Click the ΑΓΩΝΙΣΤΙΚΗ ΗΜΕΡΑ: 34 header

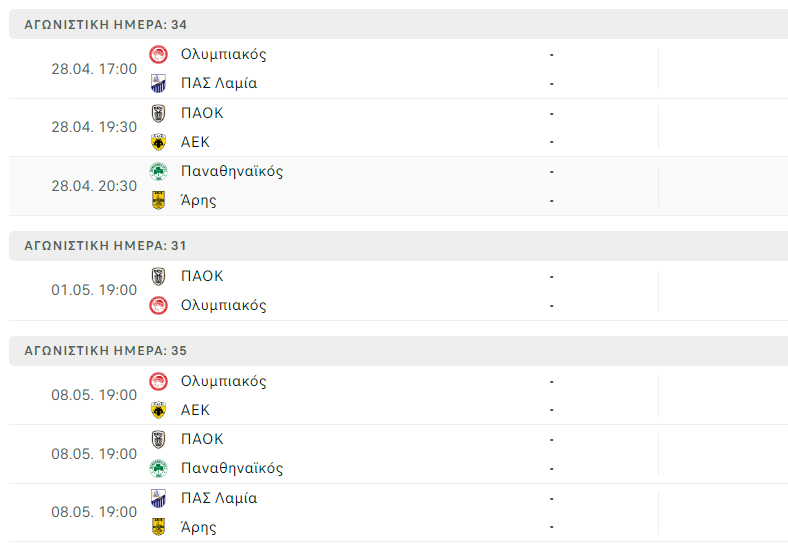click(x=106, y=24)
